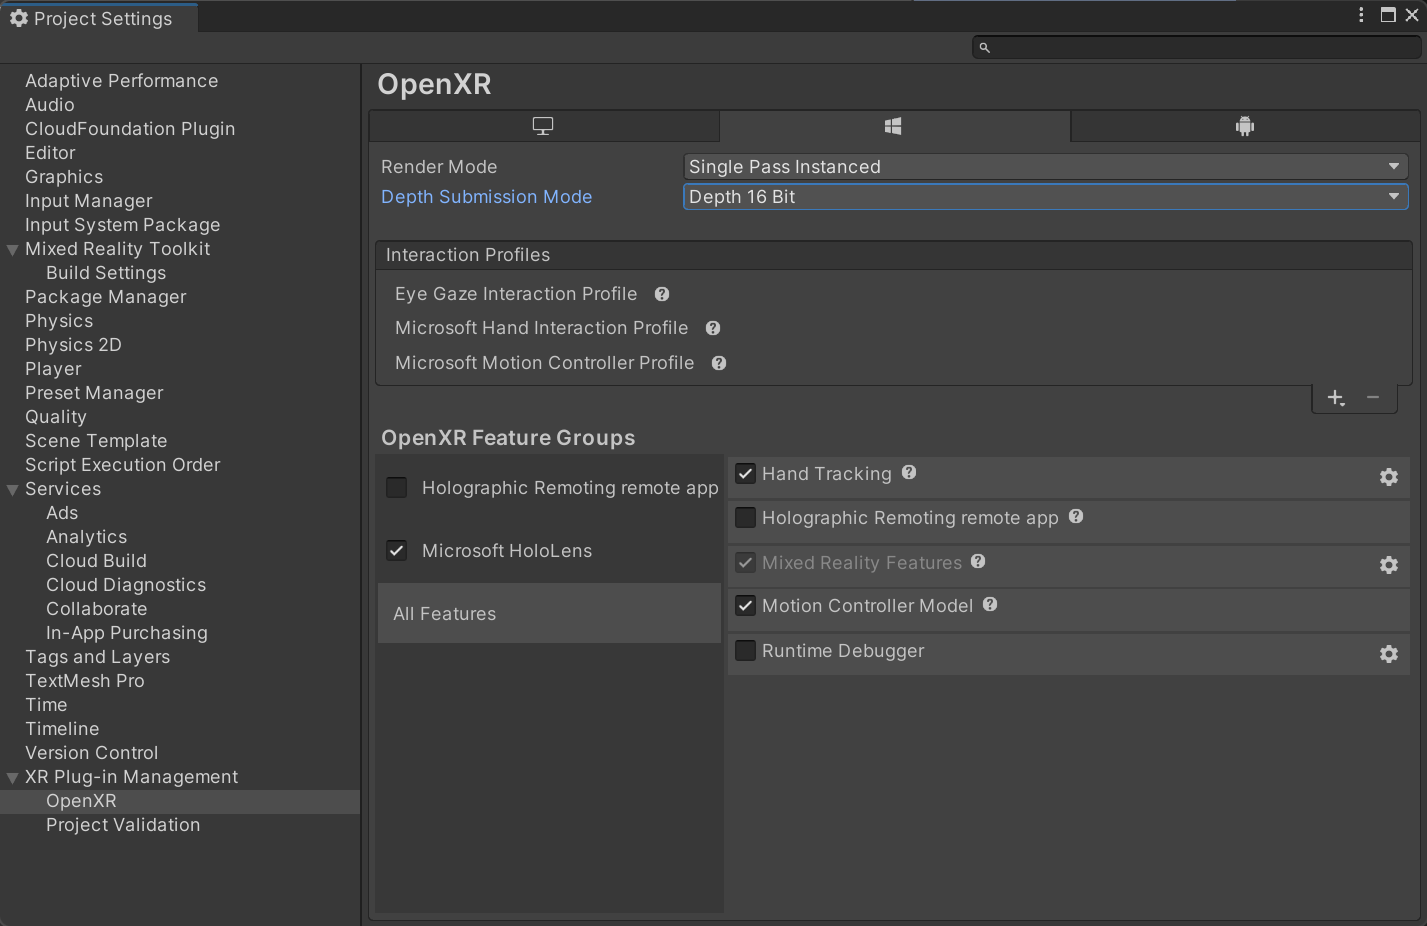Viewport: 1427px width, 926px height.
Task: Switch to the Android platform tab
Action: point(1245,126)
